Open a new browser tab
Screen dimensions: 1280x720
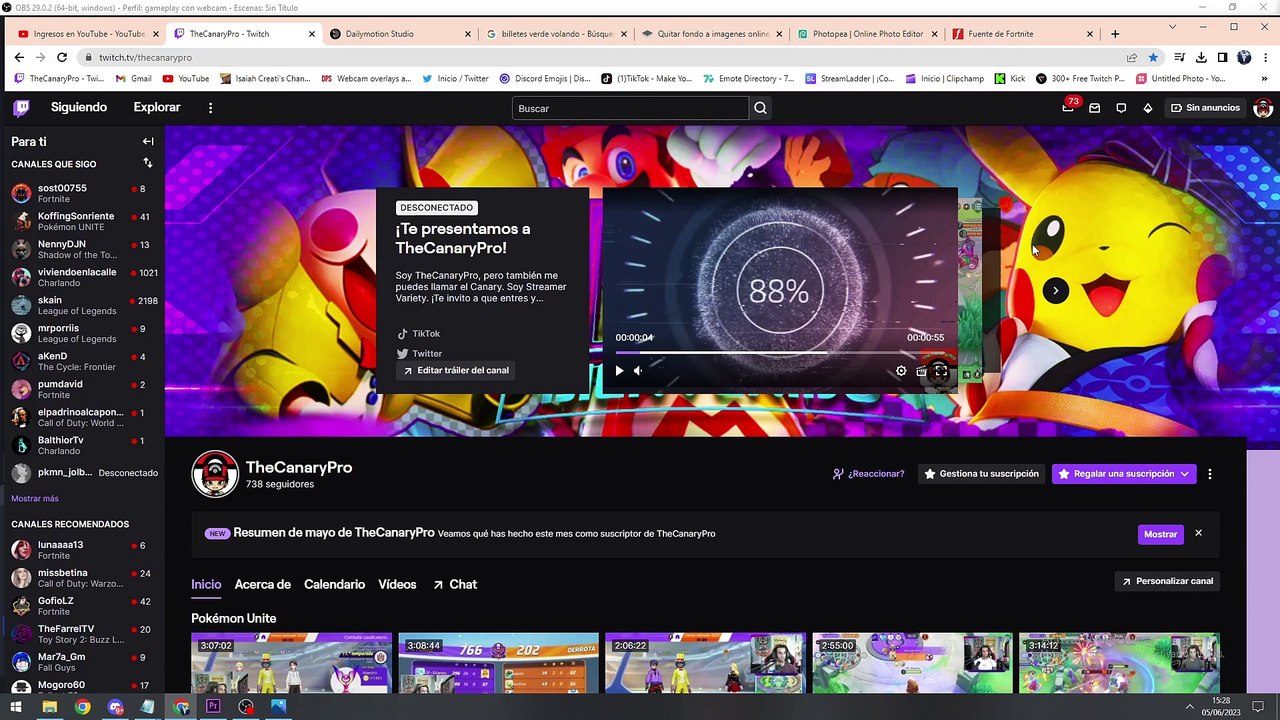1115,34
